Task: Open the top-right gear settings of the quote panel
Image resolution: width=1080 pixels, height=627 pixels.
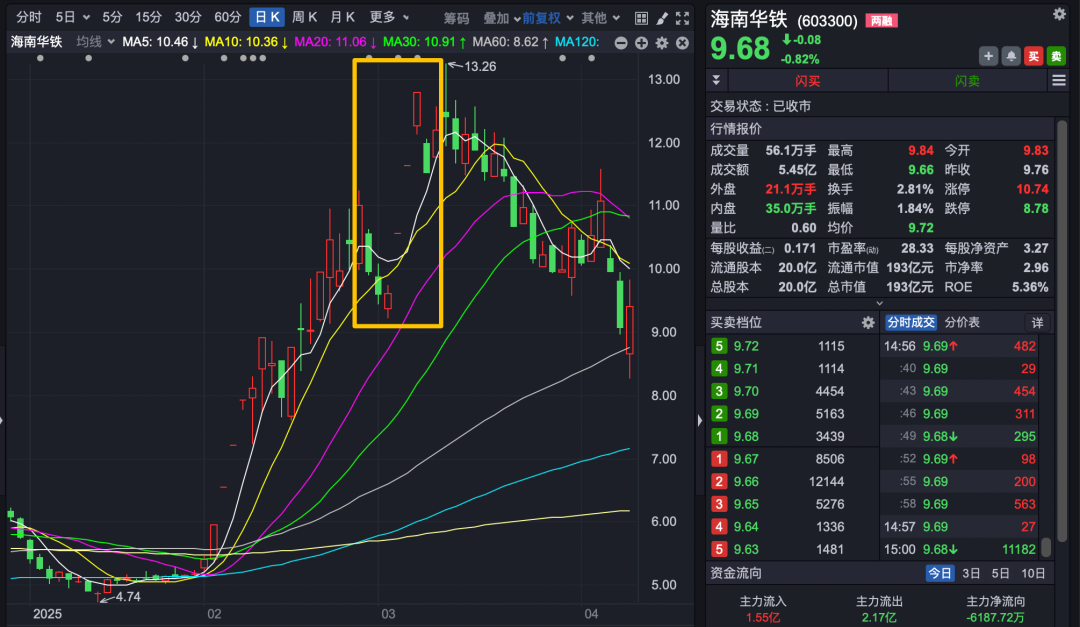Action: click(1058, 13)
